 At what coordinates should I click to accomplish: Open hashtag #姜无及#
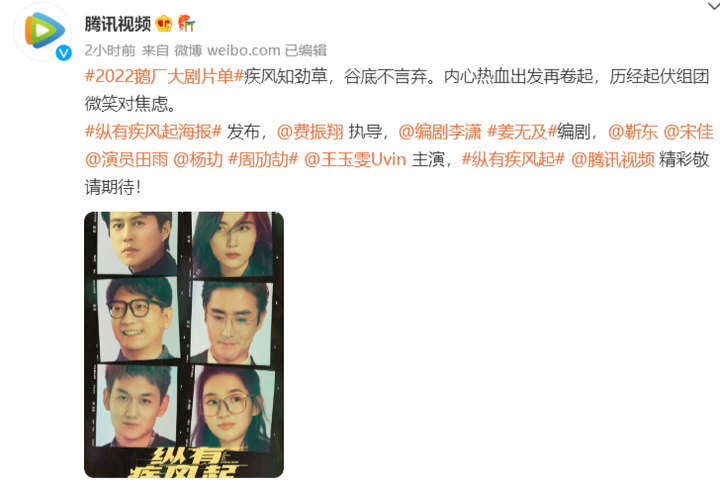pyautogui.click(x=522, y=132)
